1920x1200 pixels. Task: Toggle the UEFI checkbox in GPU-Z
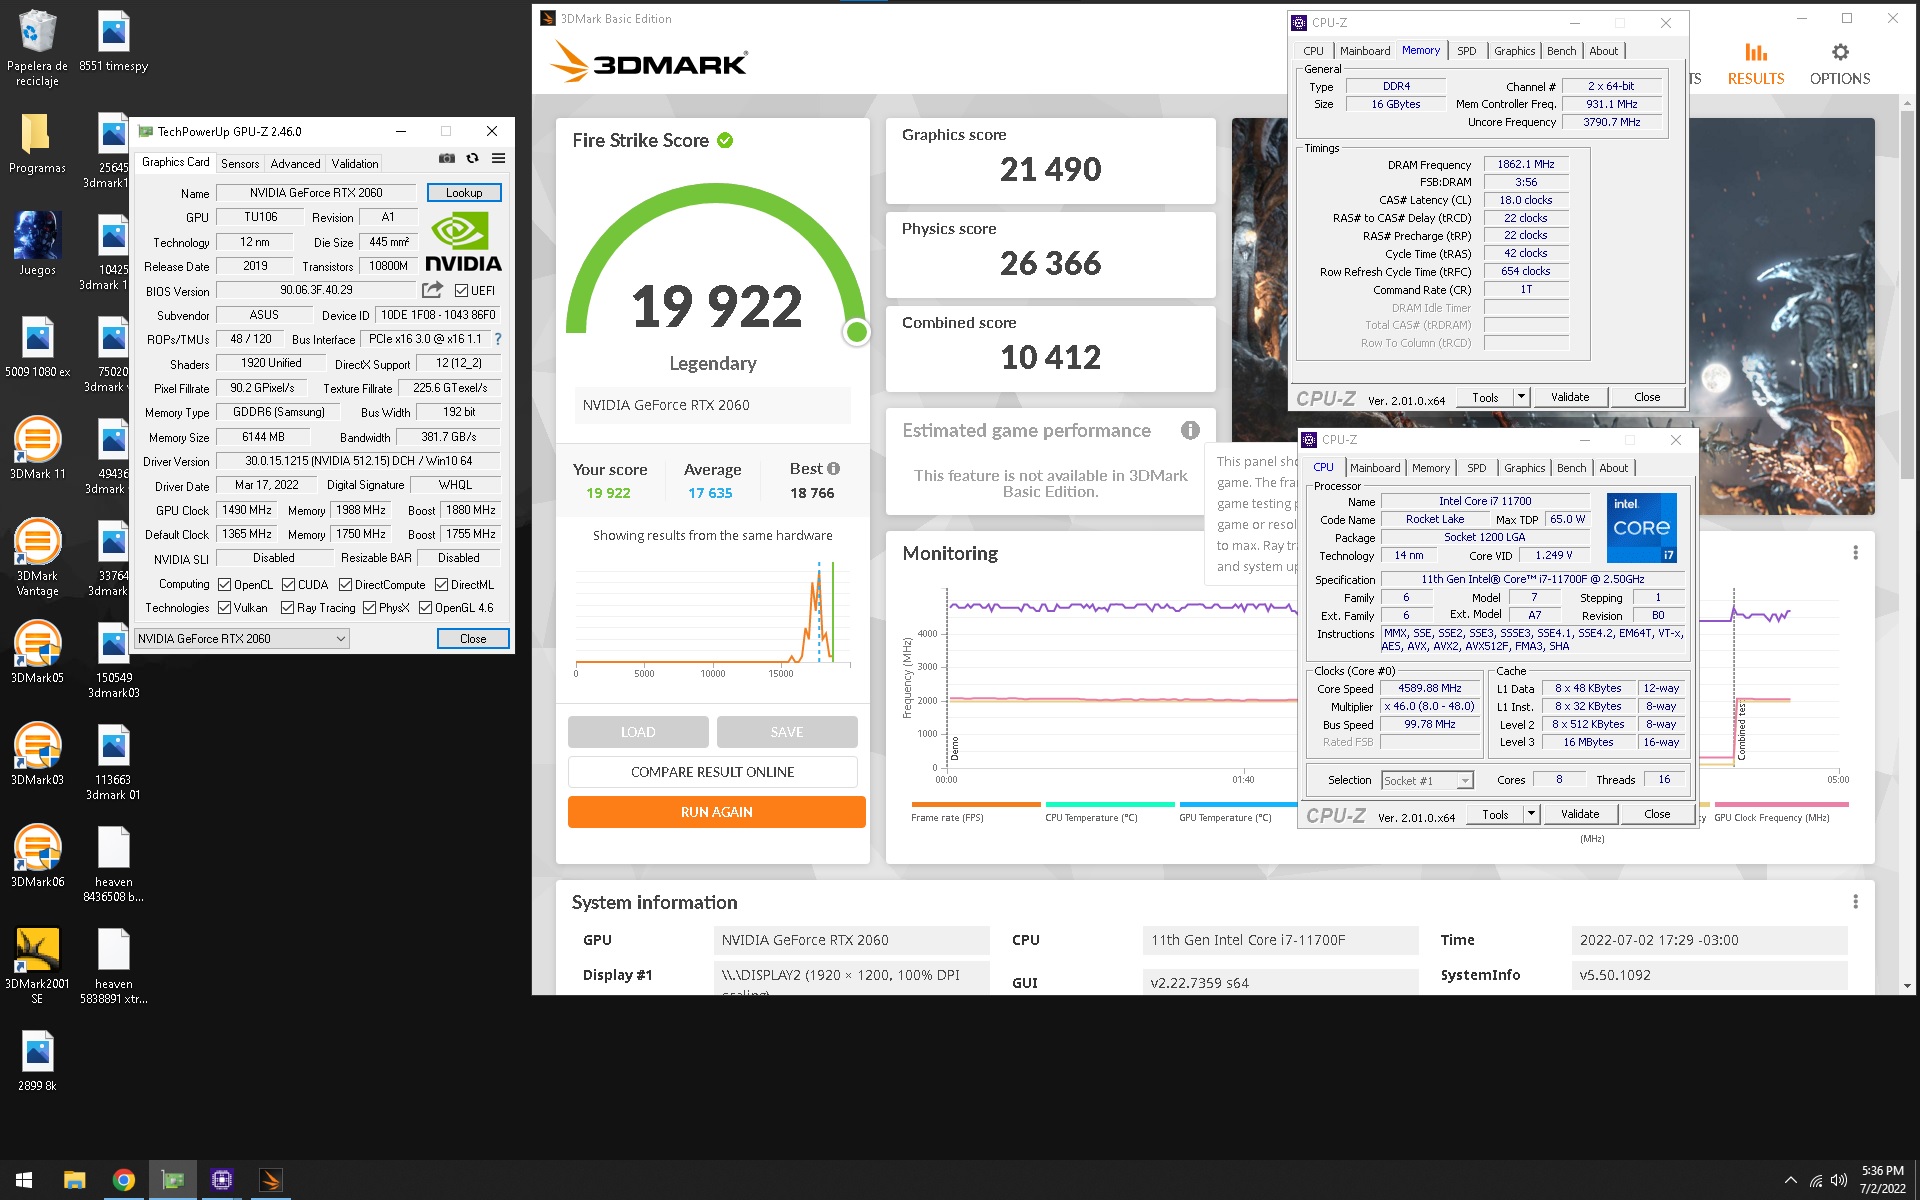[x=461, y=291]
